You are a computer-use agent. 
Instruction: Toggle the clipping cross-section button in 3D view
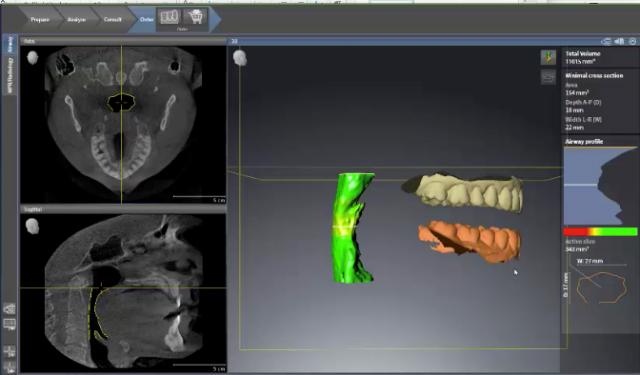coord(548,77)
